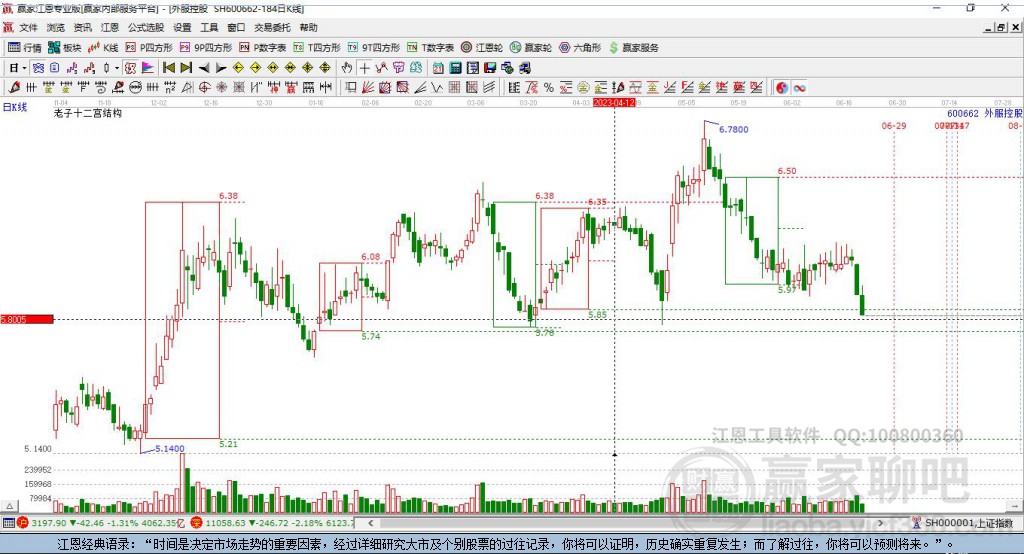Click the black left-arrow scroll icon
The width and height of the screenshot is (1024, 554).
(204, 68)
